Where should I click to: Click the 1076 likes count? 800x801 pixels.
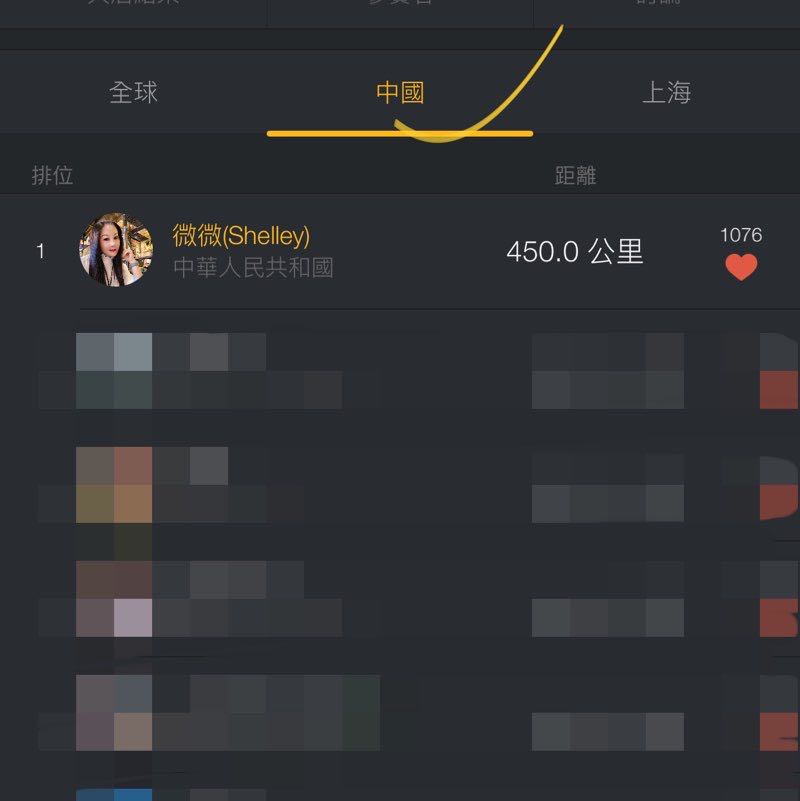[x=741, y=235]
